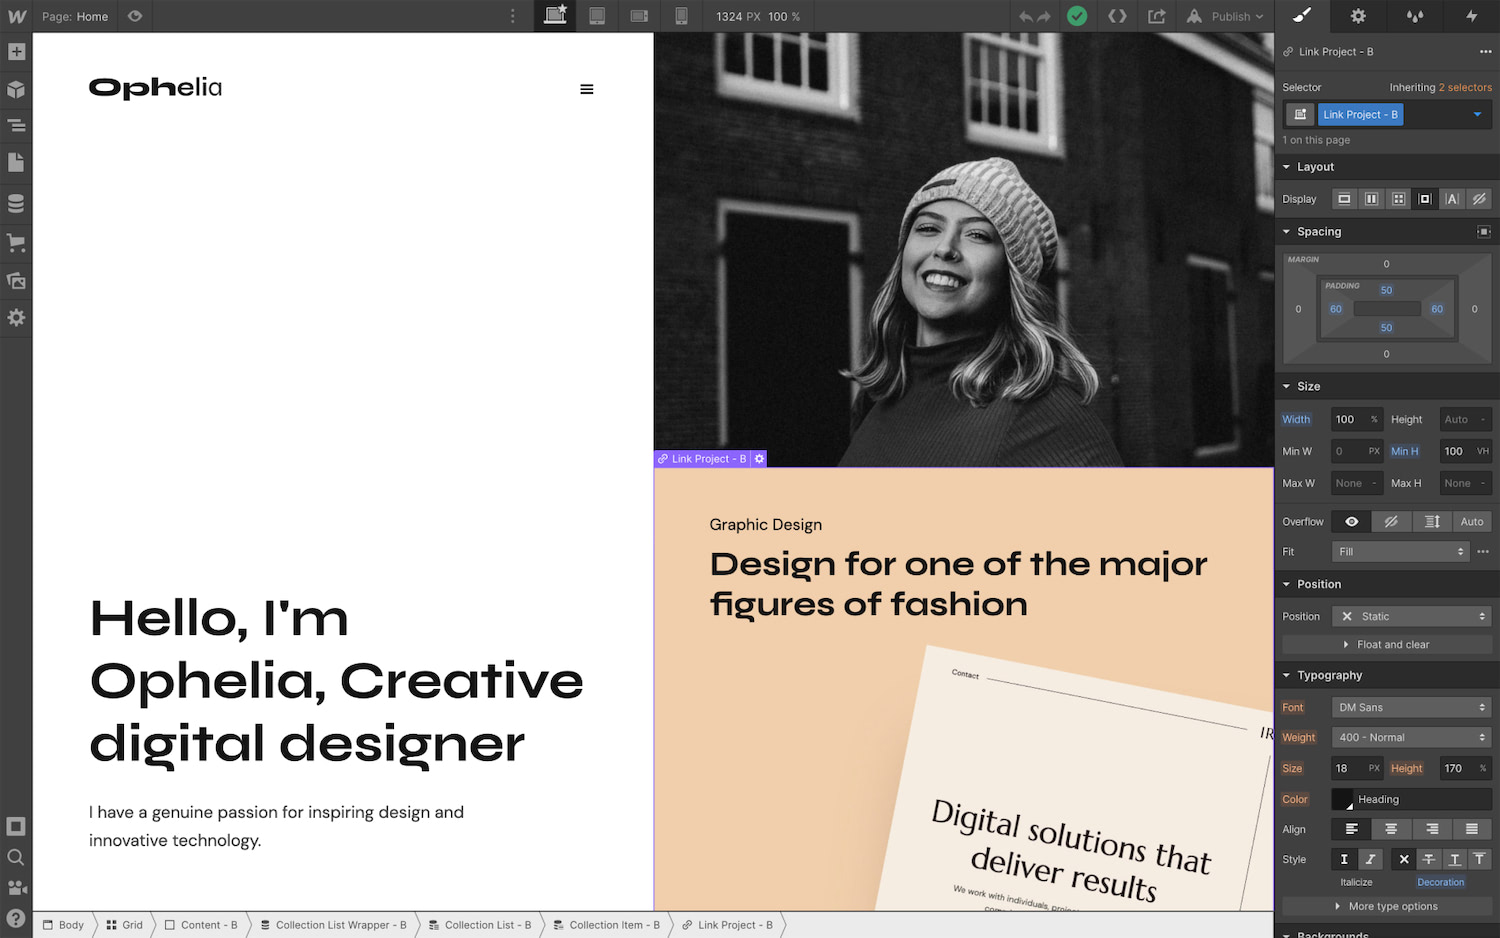Select Collection List Wrapper - B breadcrumb
The image size is (1500, 938).
tap(333, 925)
